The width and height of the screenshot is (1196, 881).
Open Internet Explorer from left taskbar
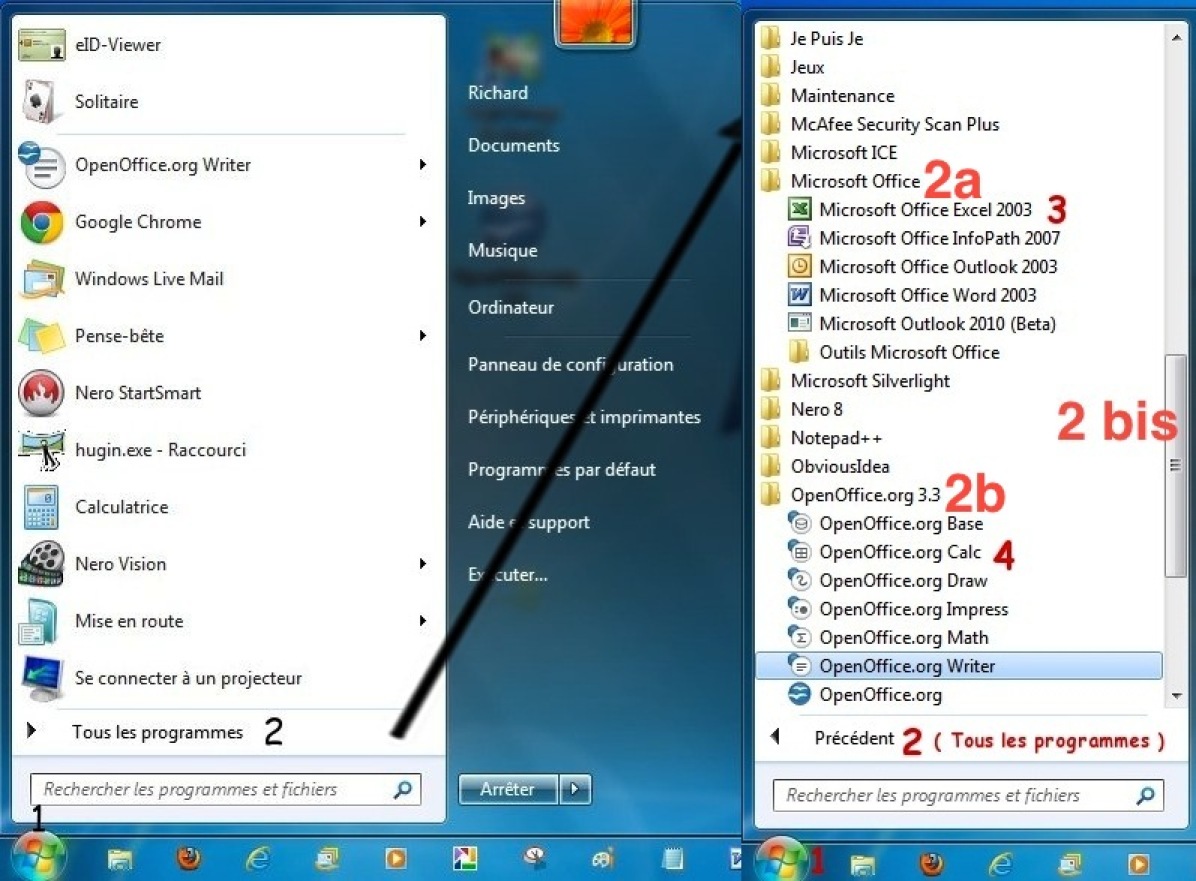[258, 860]
